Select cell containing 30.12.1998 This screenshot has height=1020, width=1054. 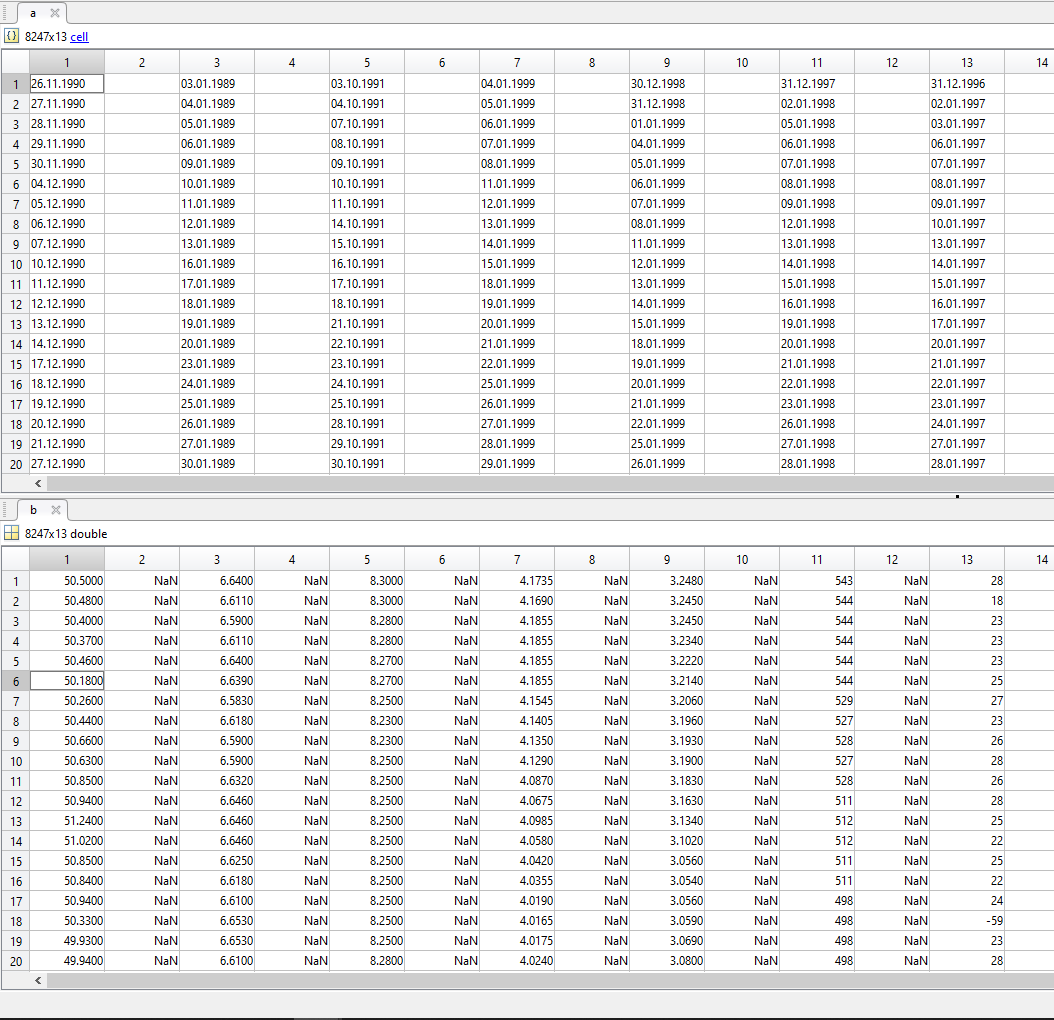pos(667,83)
